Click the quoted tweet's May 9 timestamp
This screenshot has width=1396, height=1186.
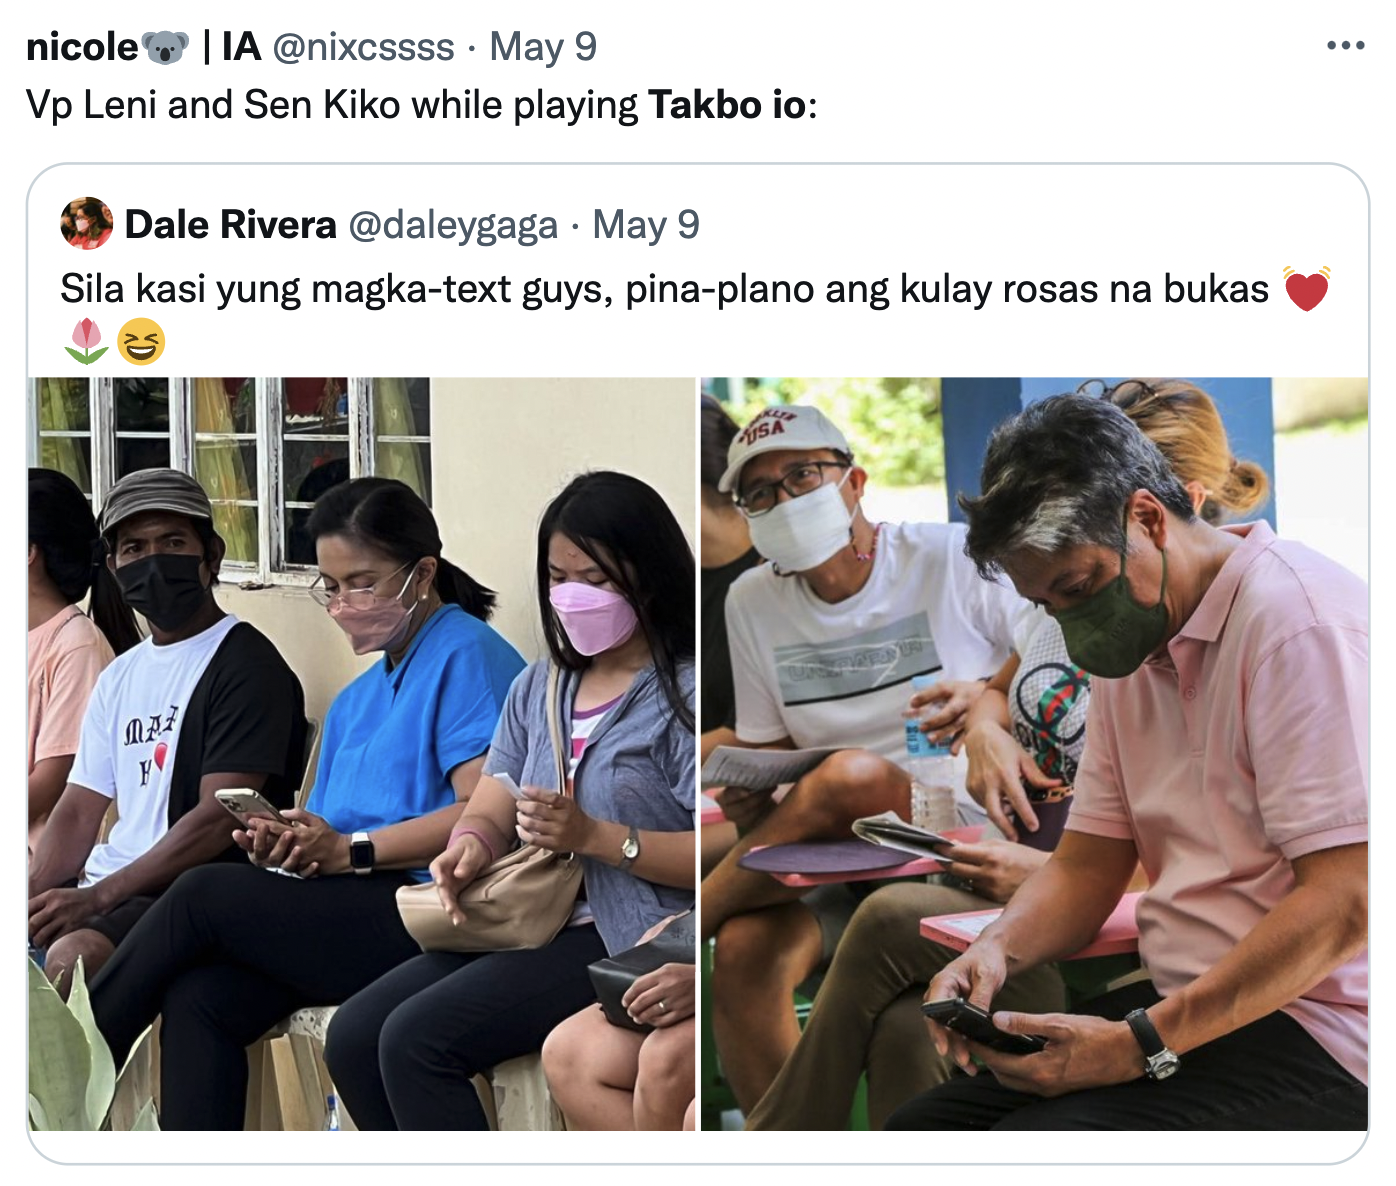click(646, 225)
